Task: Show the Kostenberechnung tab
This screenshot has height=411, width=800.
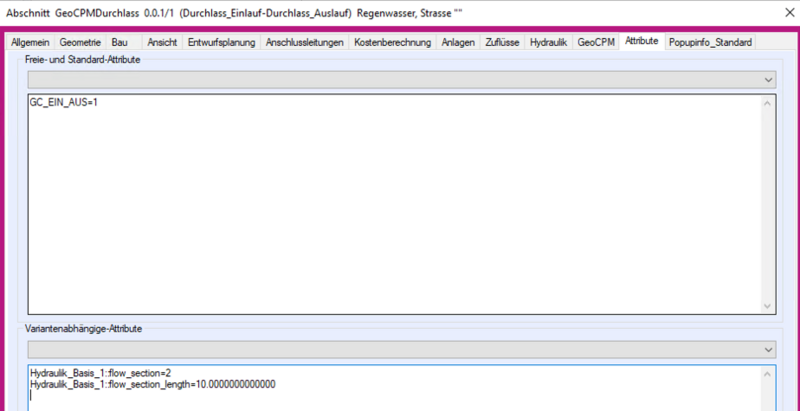Action: tap(393, 43)
